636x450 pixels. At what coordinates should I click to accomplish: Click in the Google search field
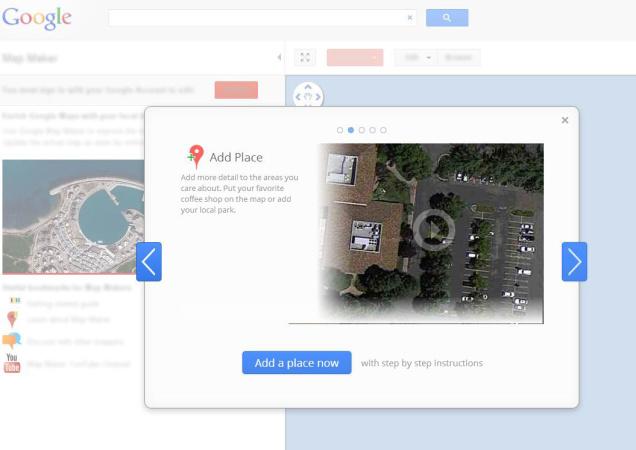pyautogui.click(x=255, y=18)
